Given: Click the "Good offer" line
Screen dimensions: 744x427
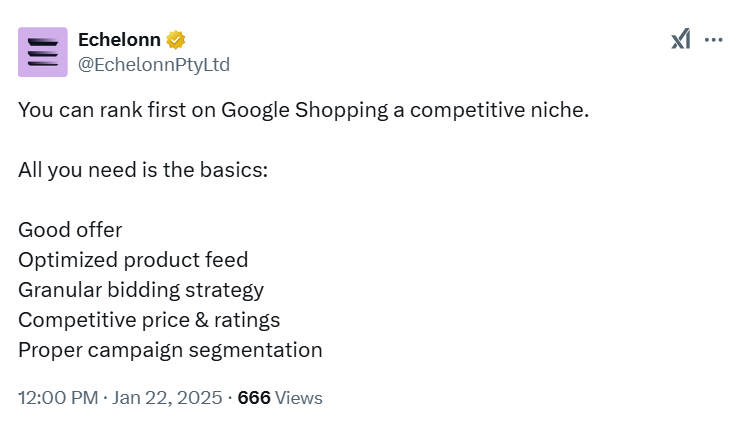Looking at the screenshot, I should pyautogui.click(x=70, y=229).
